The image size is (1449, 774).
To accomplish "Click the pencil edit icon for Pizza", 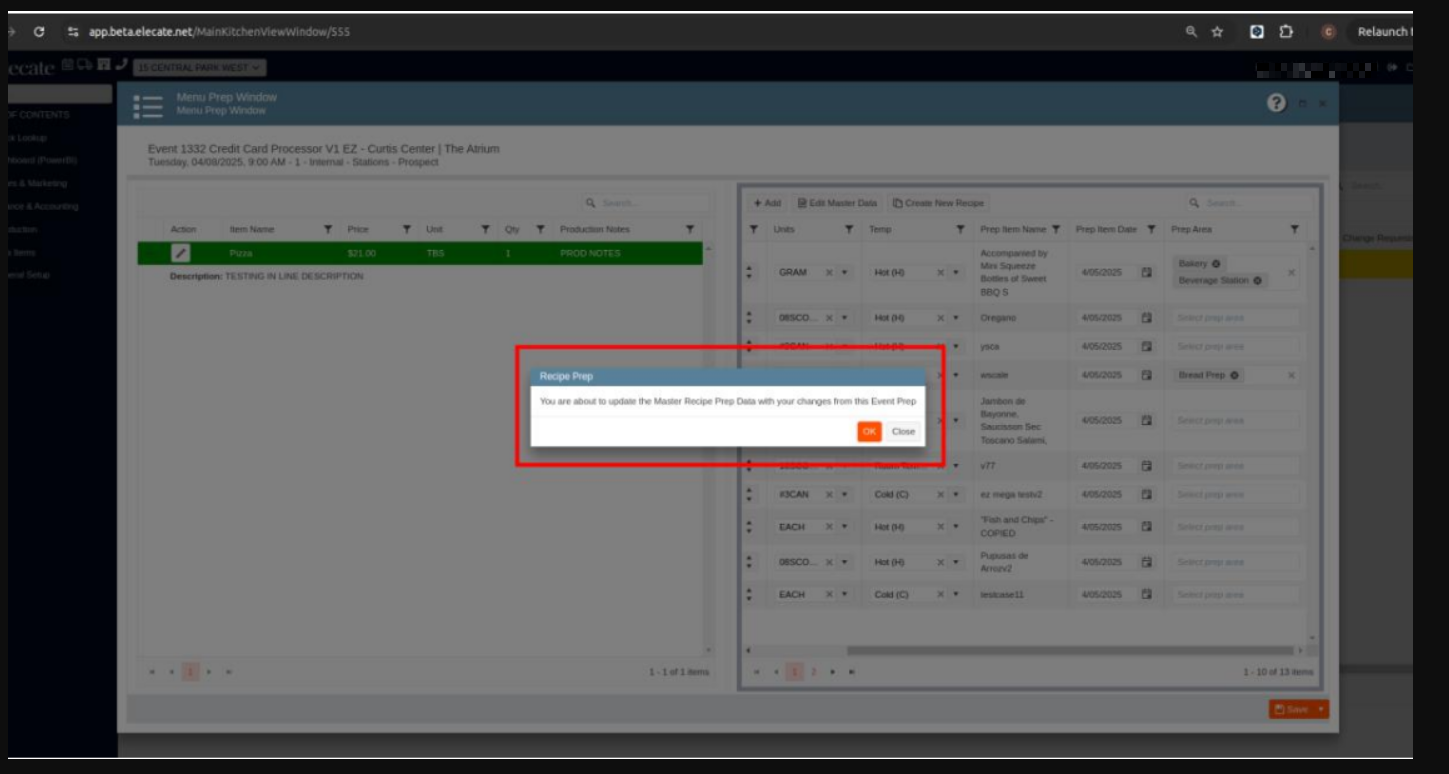I will (x=180, y=254).
